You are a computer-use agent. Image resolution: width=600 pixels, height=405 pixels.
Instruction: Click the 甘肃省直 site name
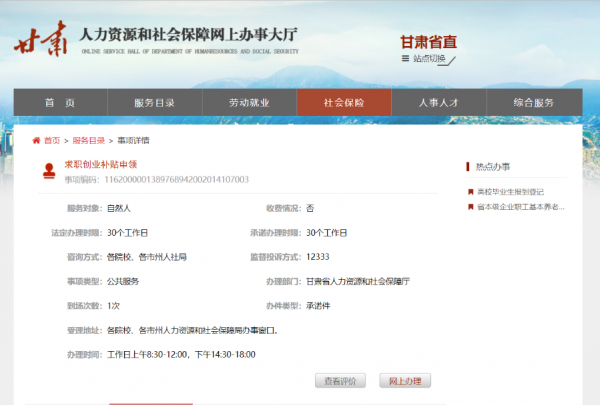tap(429, 42)
